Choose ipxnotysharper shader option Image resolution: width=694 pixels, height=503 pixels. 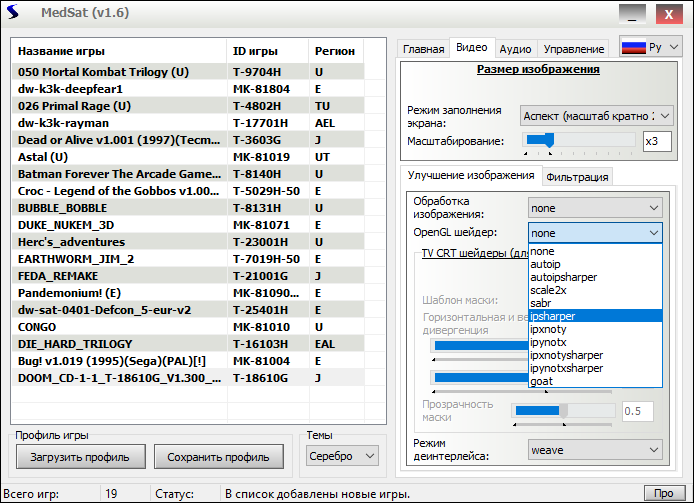[595, 355]
